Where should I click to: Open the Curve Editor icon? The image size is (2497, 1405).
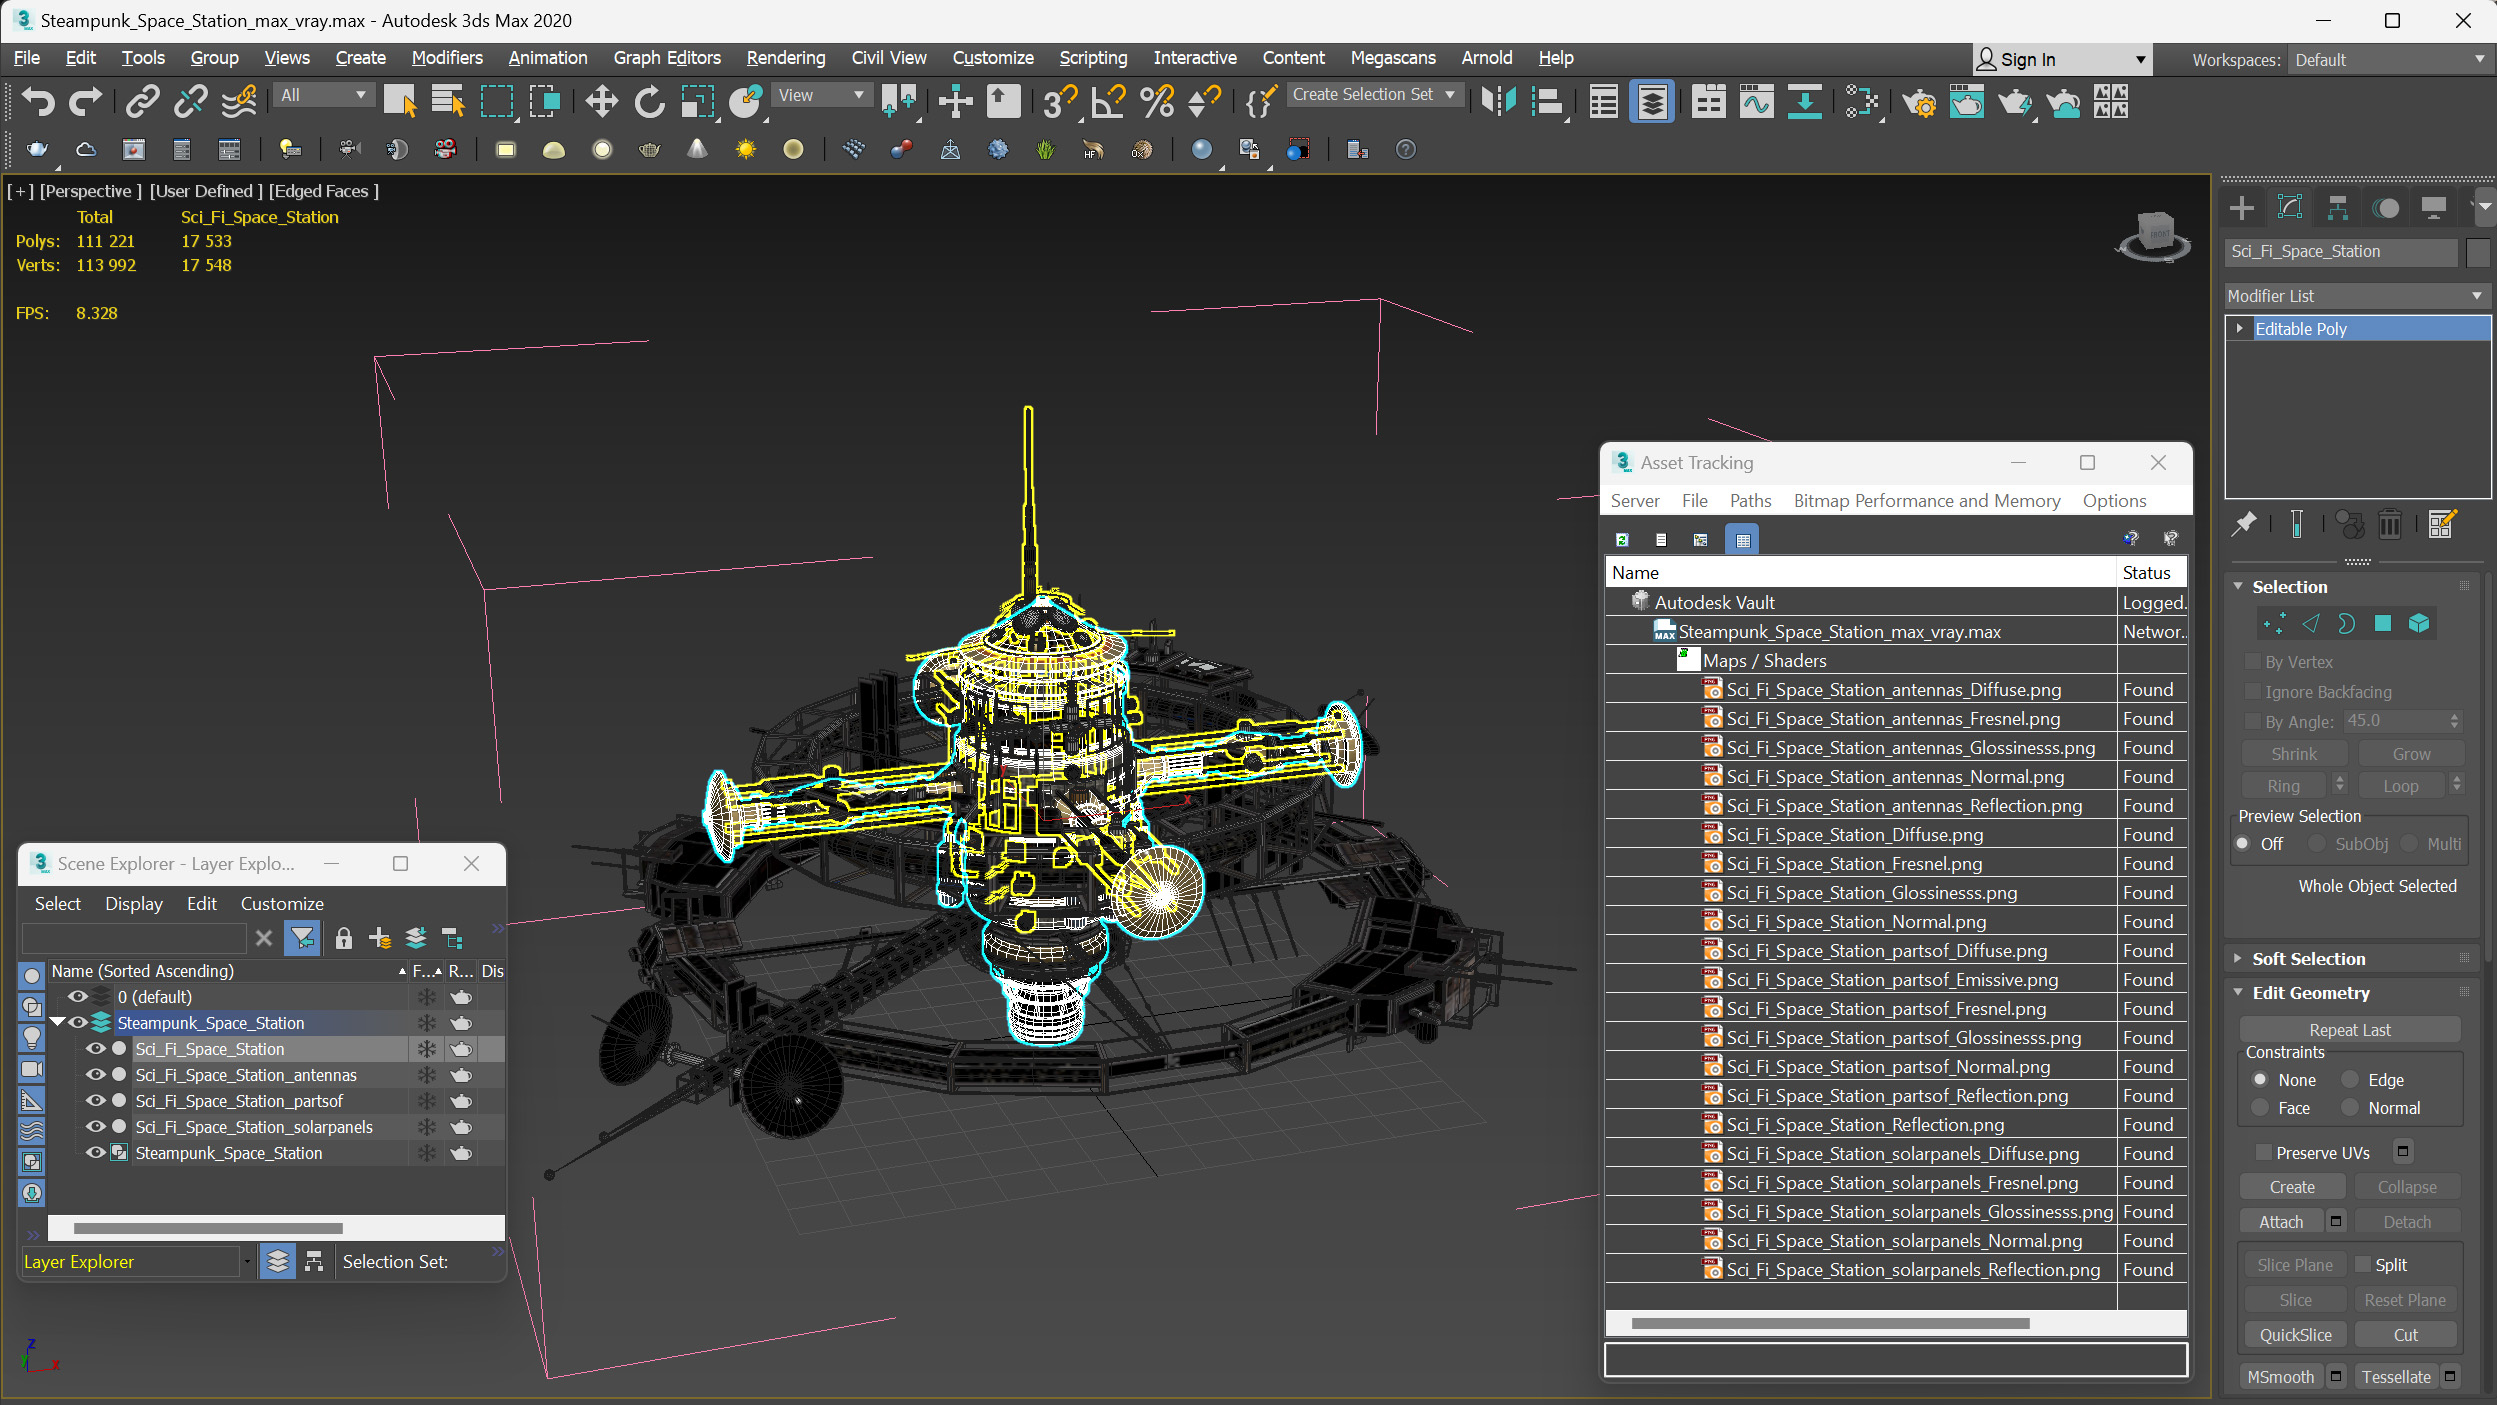(1756, 101)
